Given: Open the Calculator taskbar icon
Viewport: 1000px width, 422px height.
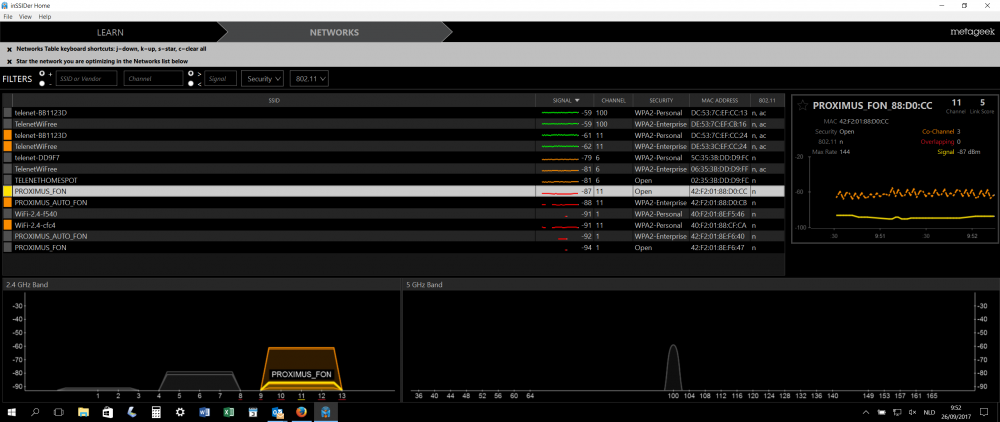Looking at the screenshot, I should pos(156,412).
